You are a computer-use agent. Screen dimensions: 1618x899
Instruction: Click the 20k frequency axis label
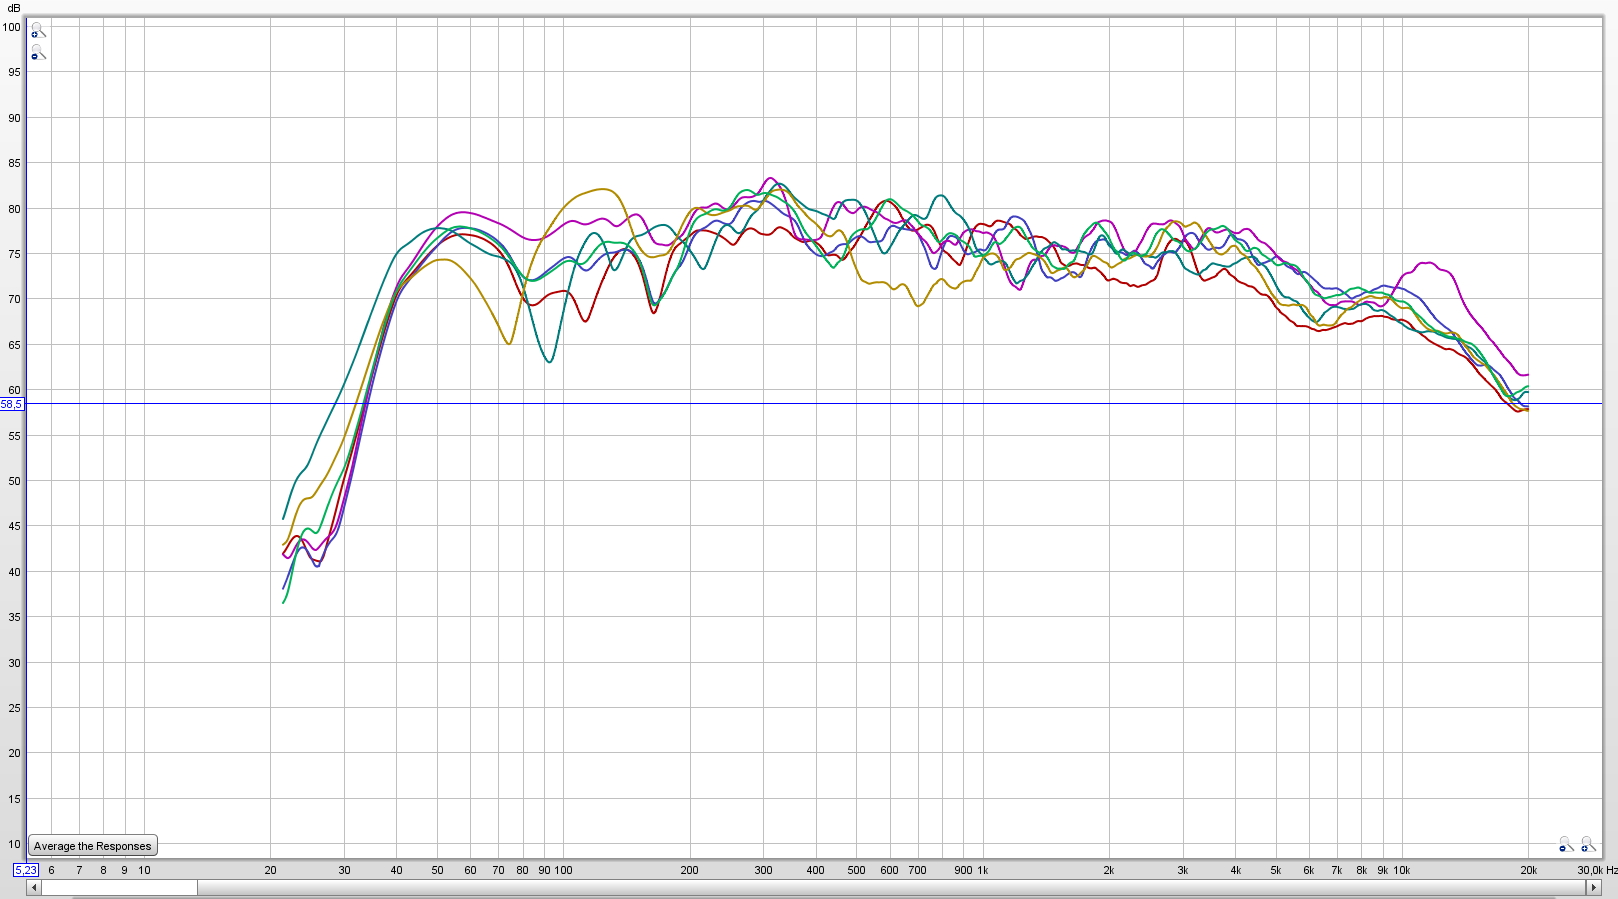click(1529, 870)
